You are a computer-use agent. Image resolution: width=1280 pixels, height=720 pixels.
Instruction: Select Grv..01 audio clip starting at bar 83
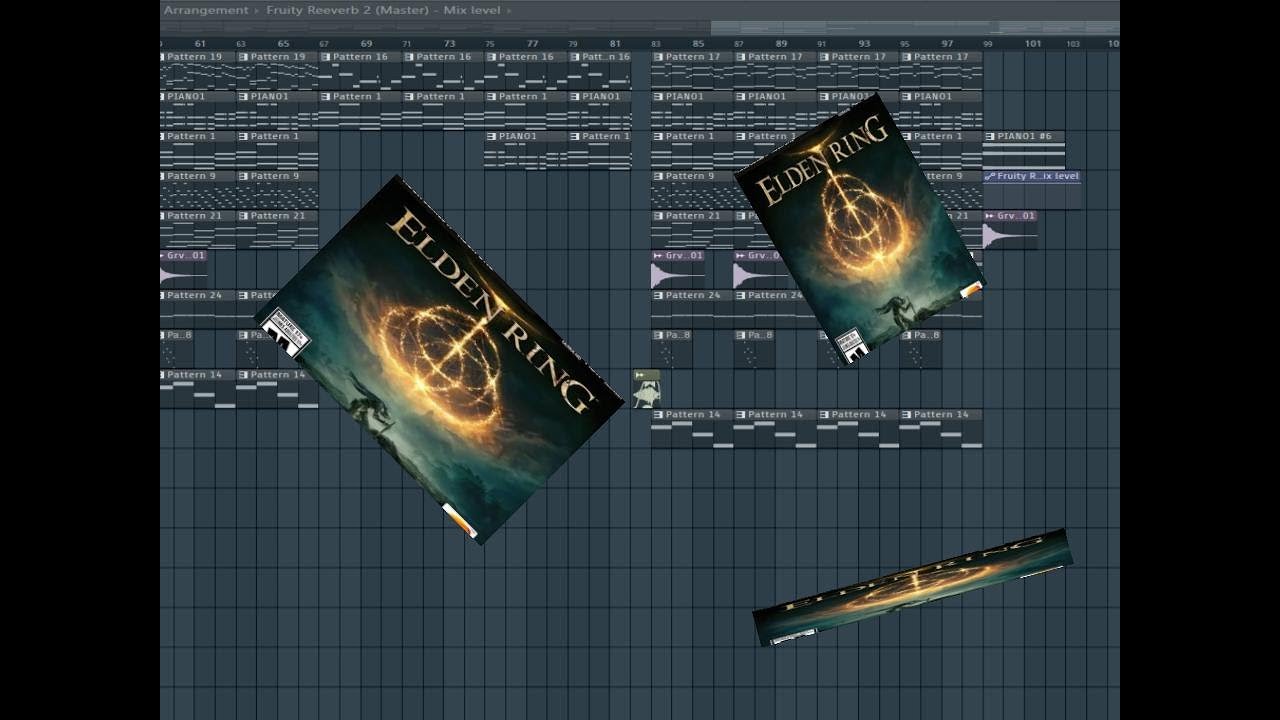point(678,270)
